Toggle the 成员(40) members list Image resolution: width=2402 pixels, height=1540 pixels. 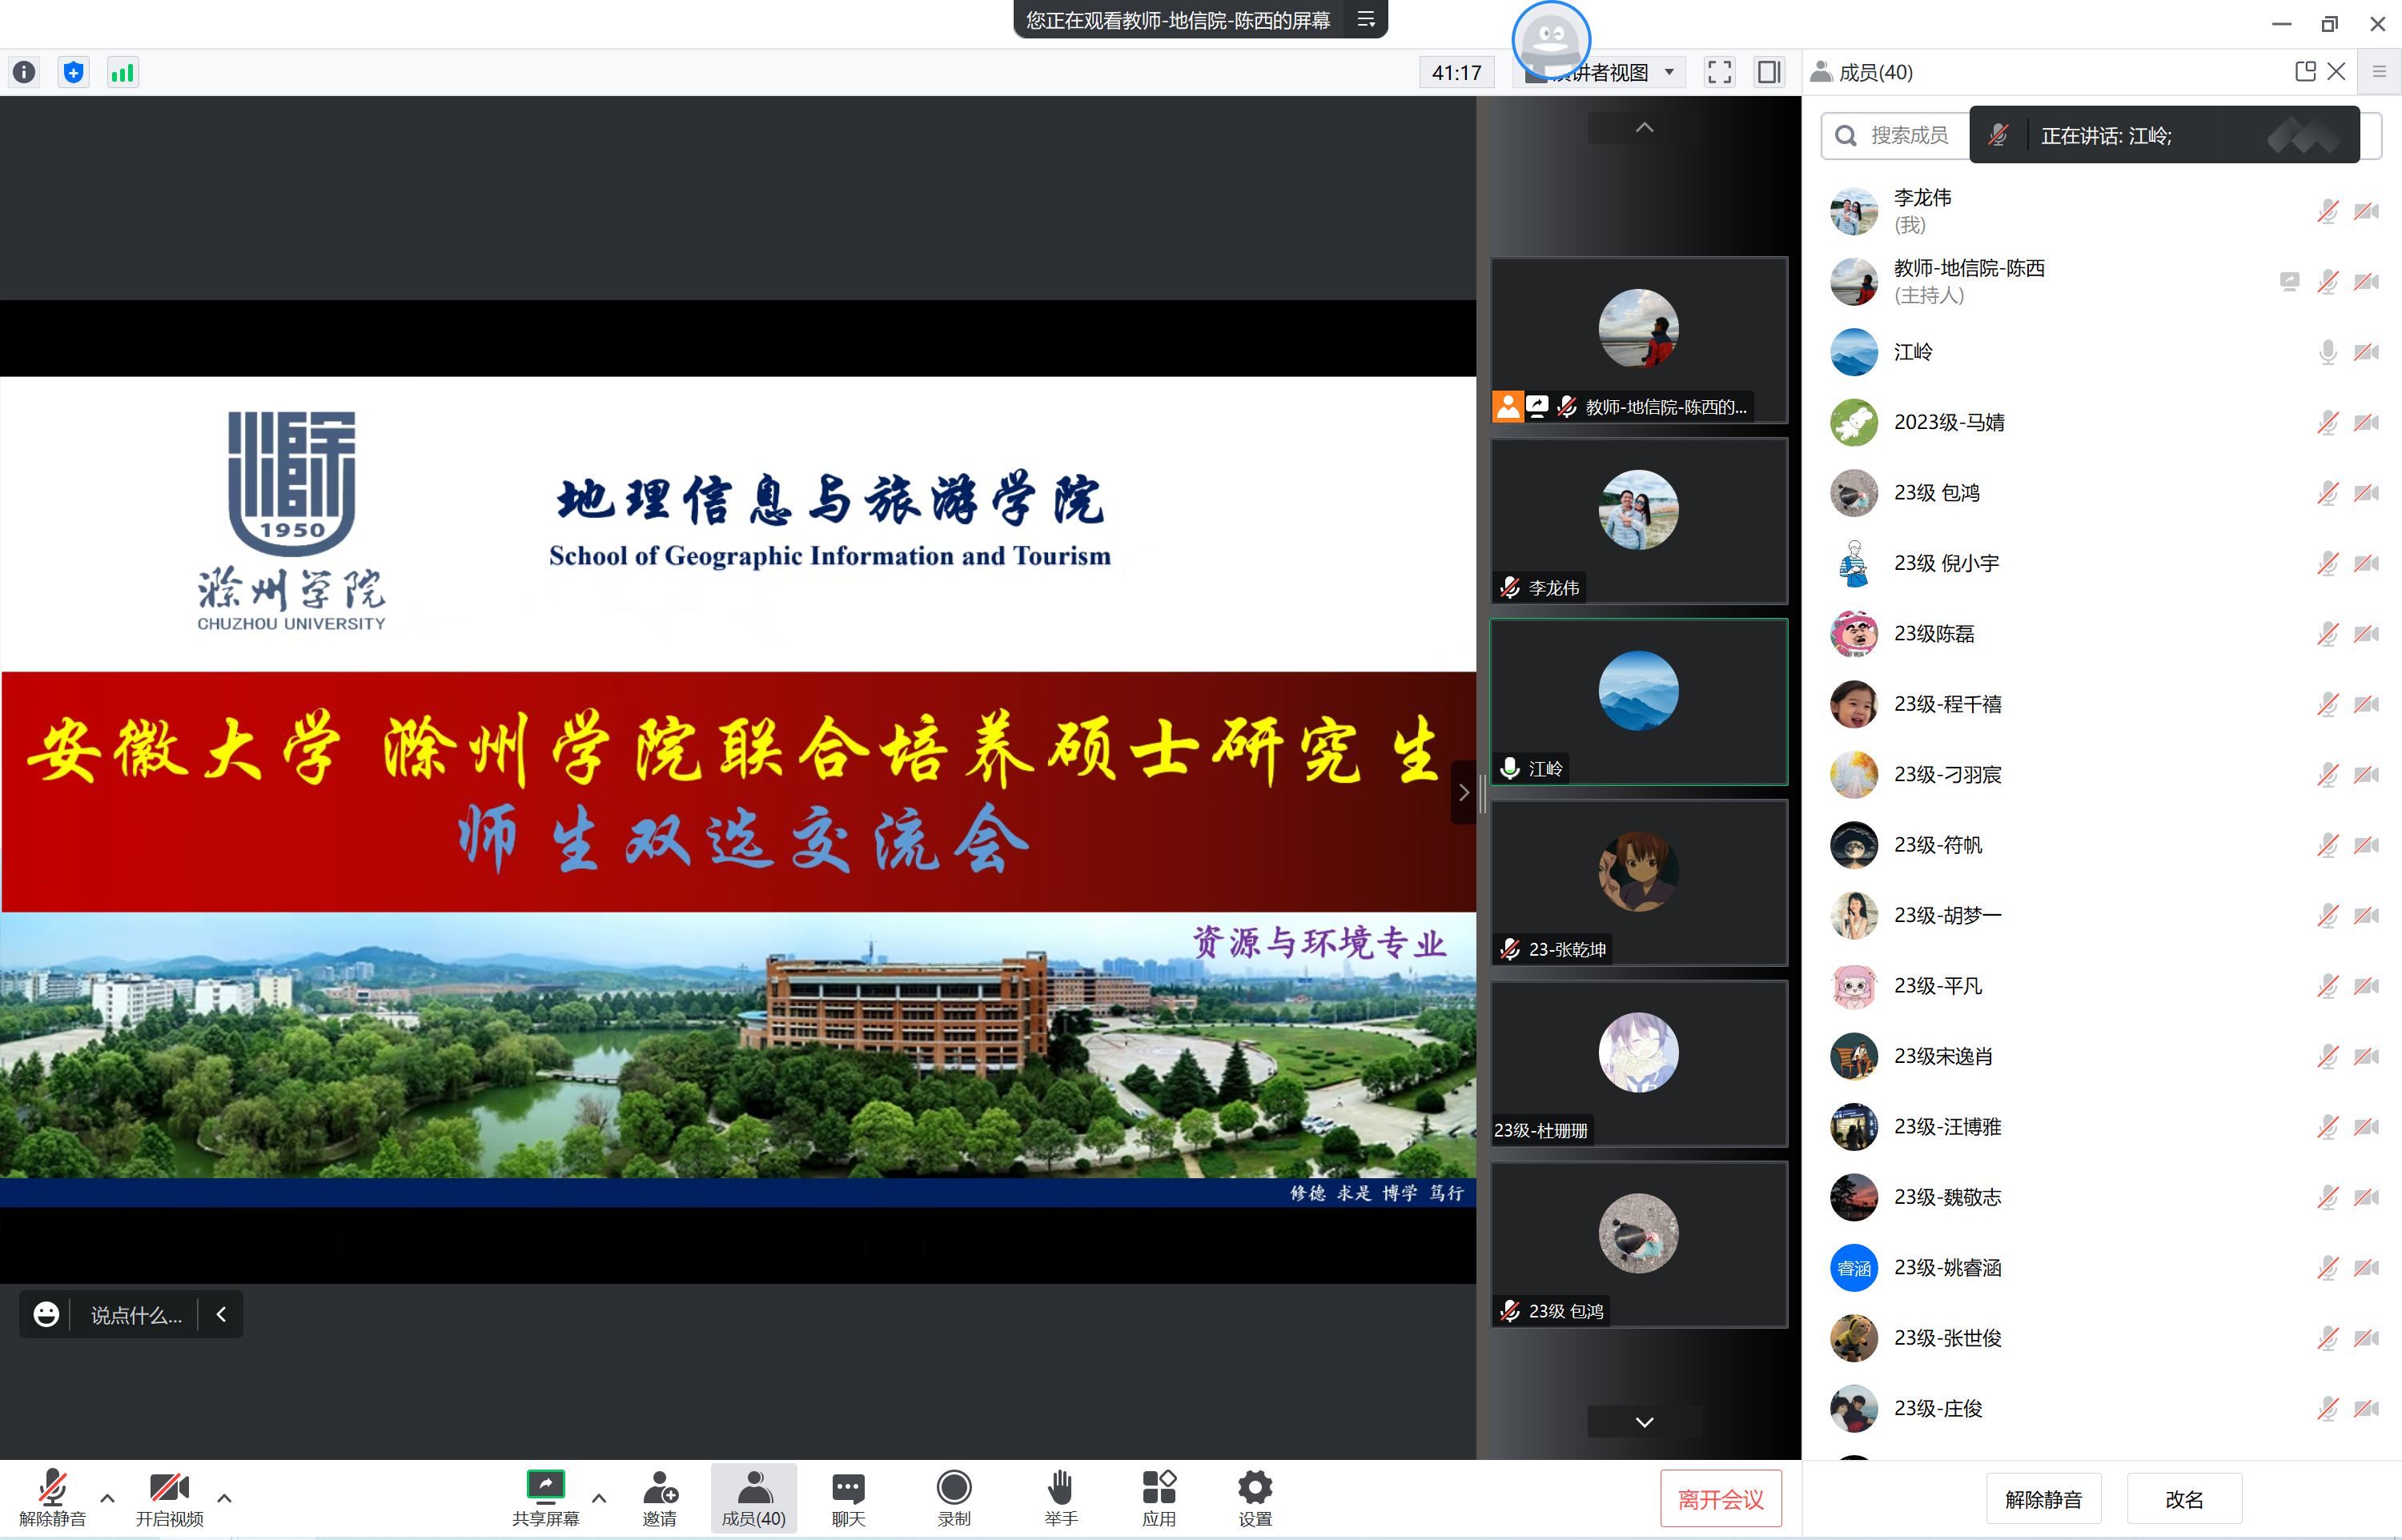tap(754, 1498)
